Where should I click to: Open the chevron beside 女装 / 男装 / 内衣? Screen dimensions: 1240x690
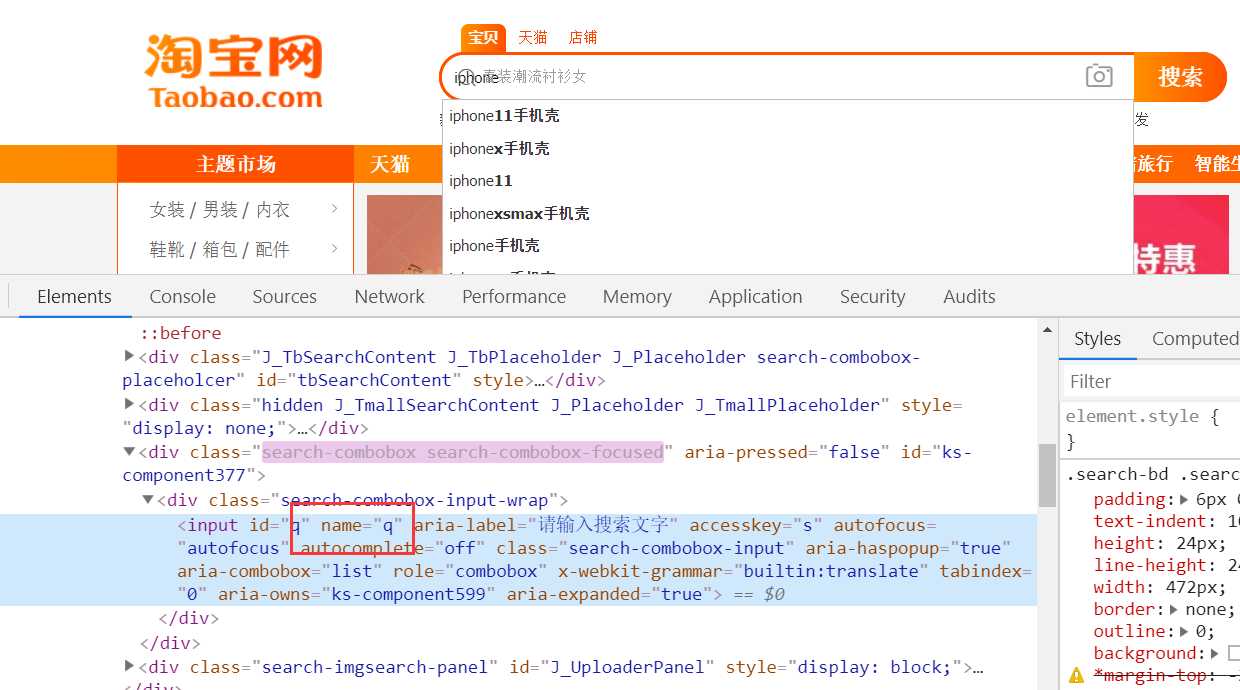334,209
